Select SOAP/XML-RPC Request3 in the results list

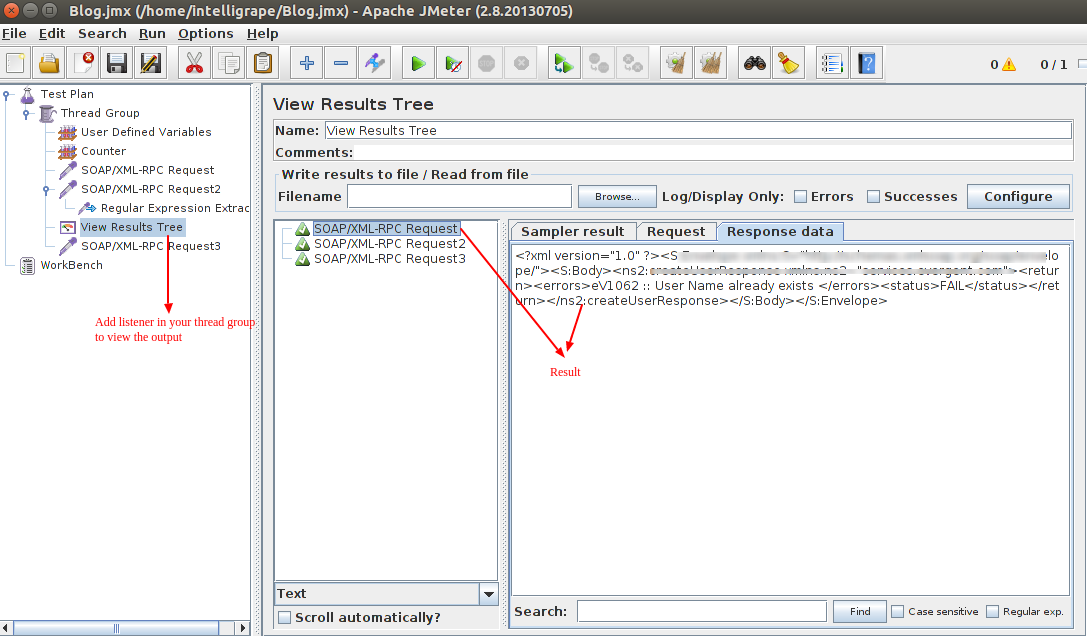click(390, 259)
